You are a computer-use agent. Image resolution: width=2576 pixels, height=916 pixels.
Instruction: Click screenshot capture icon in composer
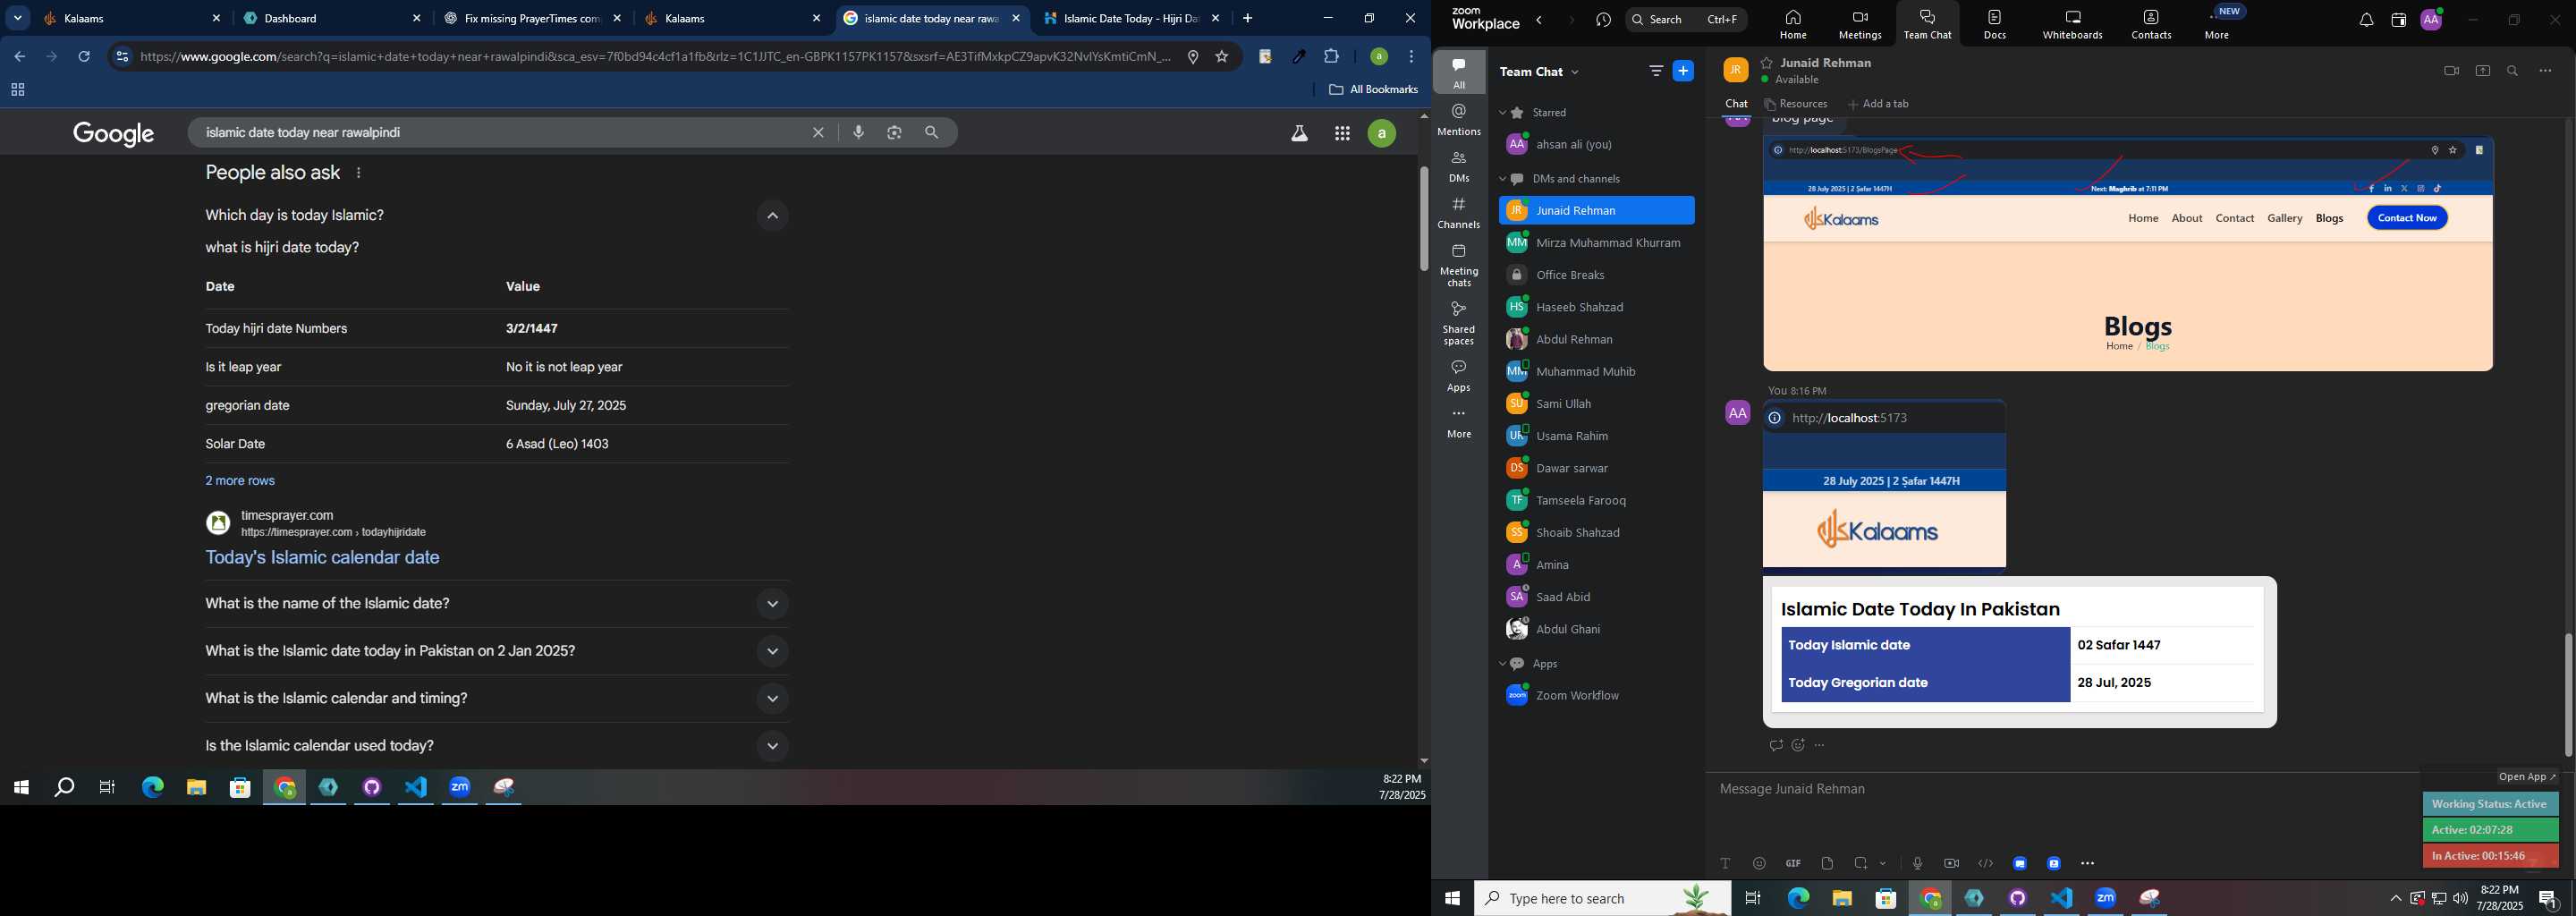pyautogui.click(x=1861, y=863)
